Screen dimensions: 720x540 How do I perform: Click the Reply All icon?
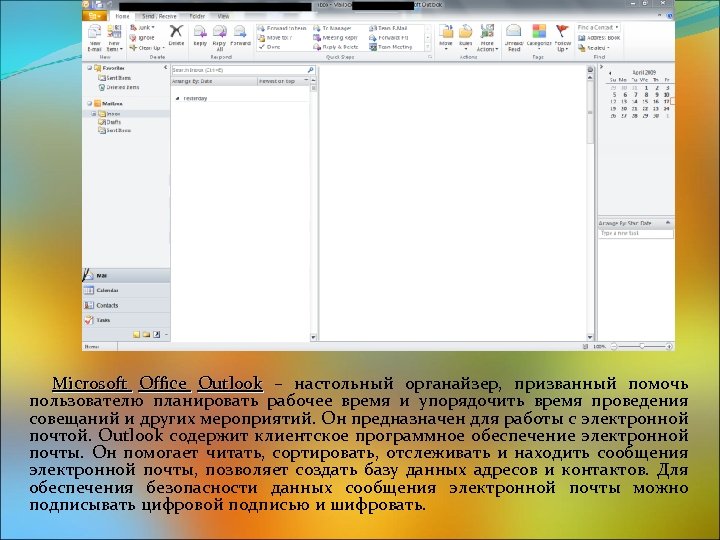[x=219, y=32]
